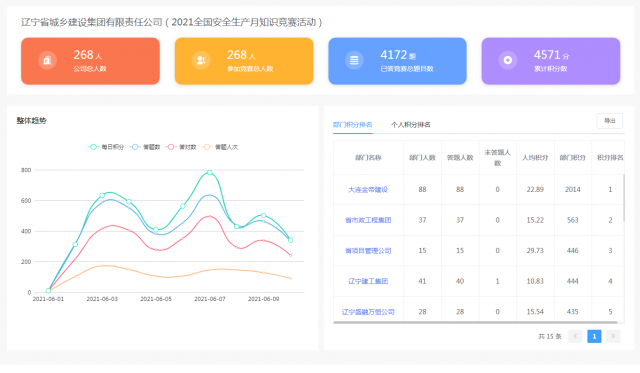Image resolution: width=640 pixels, height=373 pixels.
Task: Click the 10.83 average score cell
Action: [x=535, y=281]
